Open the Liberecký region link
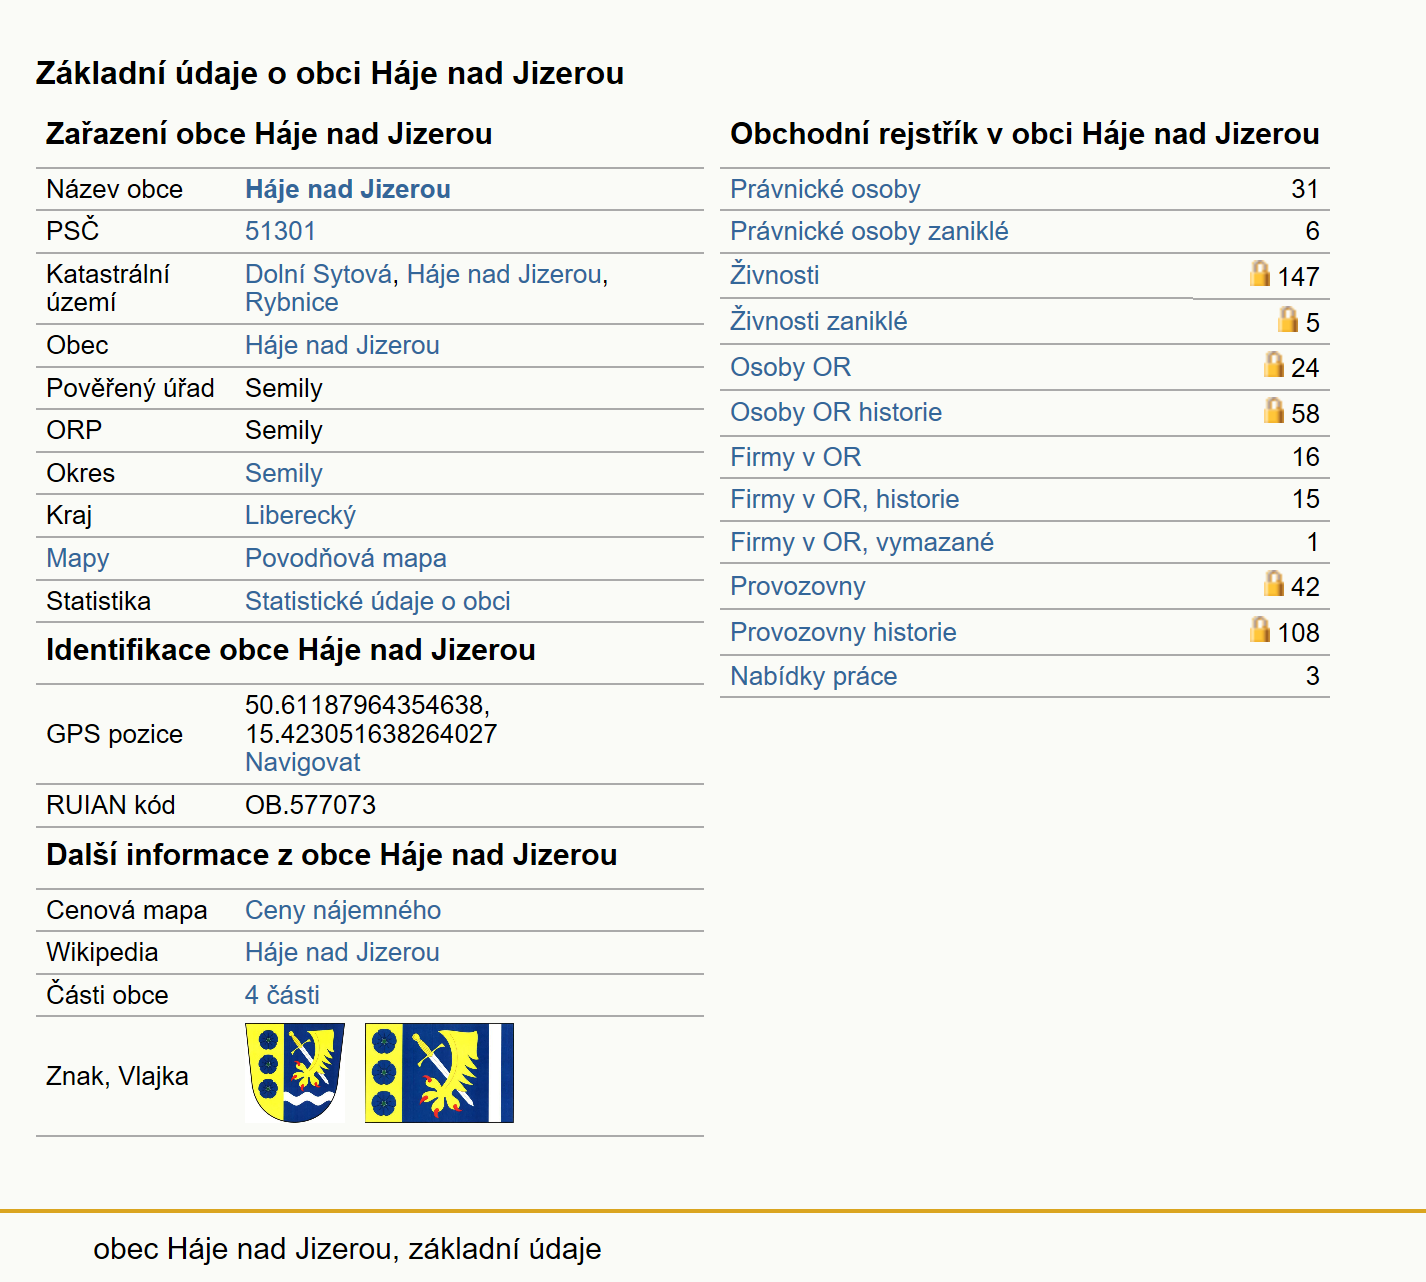The image size is (1426, 1282). click(x=300, y=515)
